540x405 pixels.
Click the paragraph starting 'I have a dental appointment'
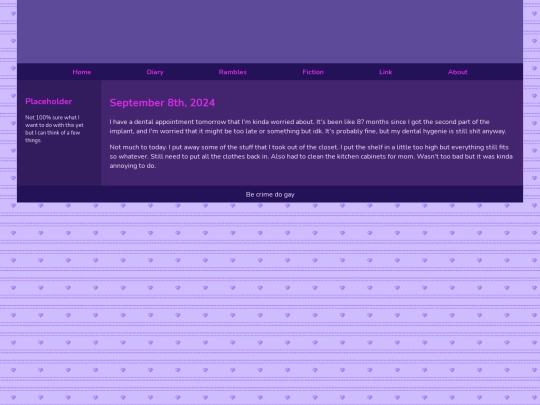click(308, 126)
